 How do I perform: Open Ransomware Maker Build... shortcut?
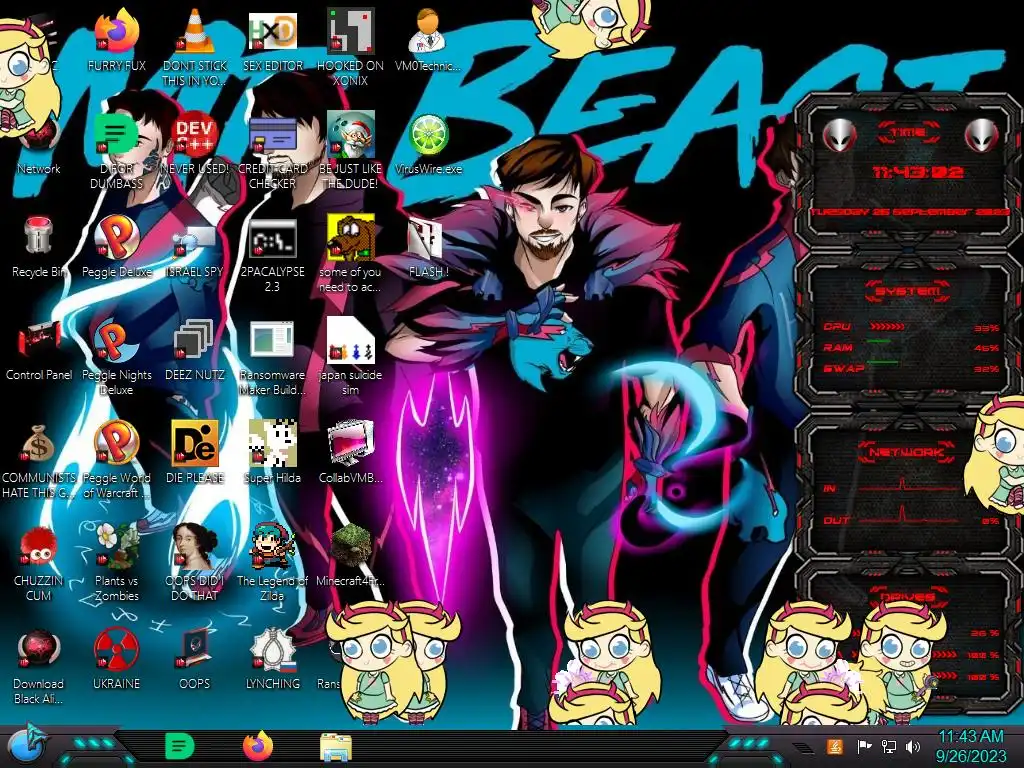pyautogui.click(x=272, y=340)
